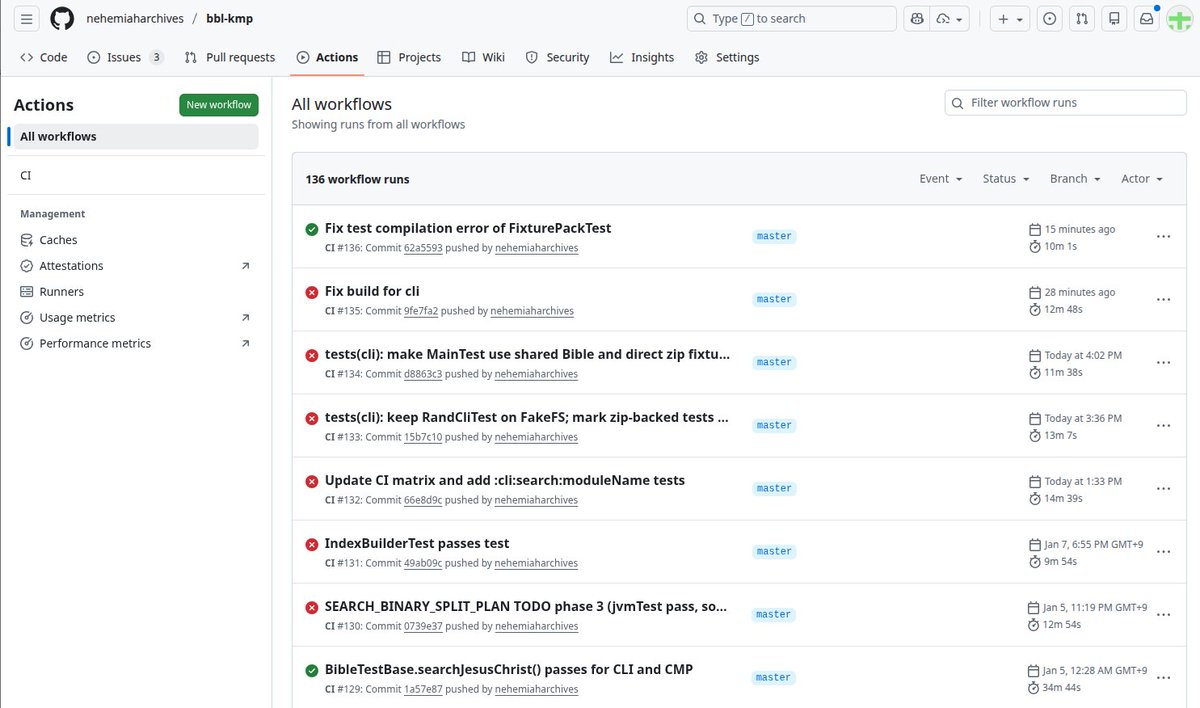Open the Pull requests tab
Viewport: 1200px width, 708px height.
pos(230,58)
